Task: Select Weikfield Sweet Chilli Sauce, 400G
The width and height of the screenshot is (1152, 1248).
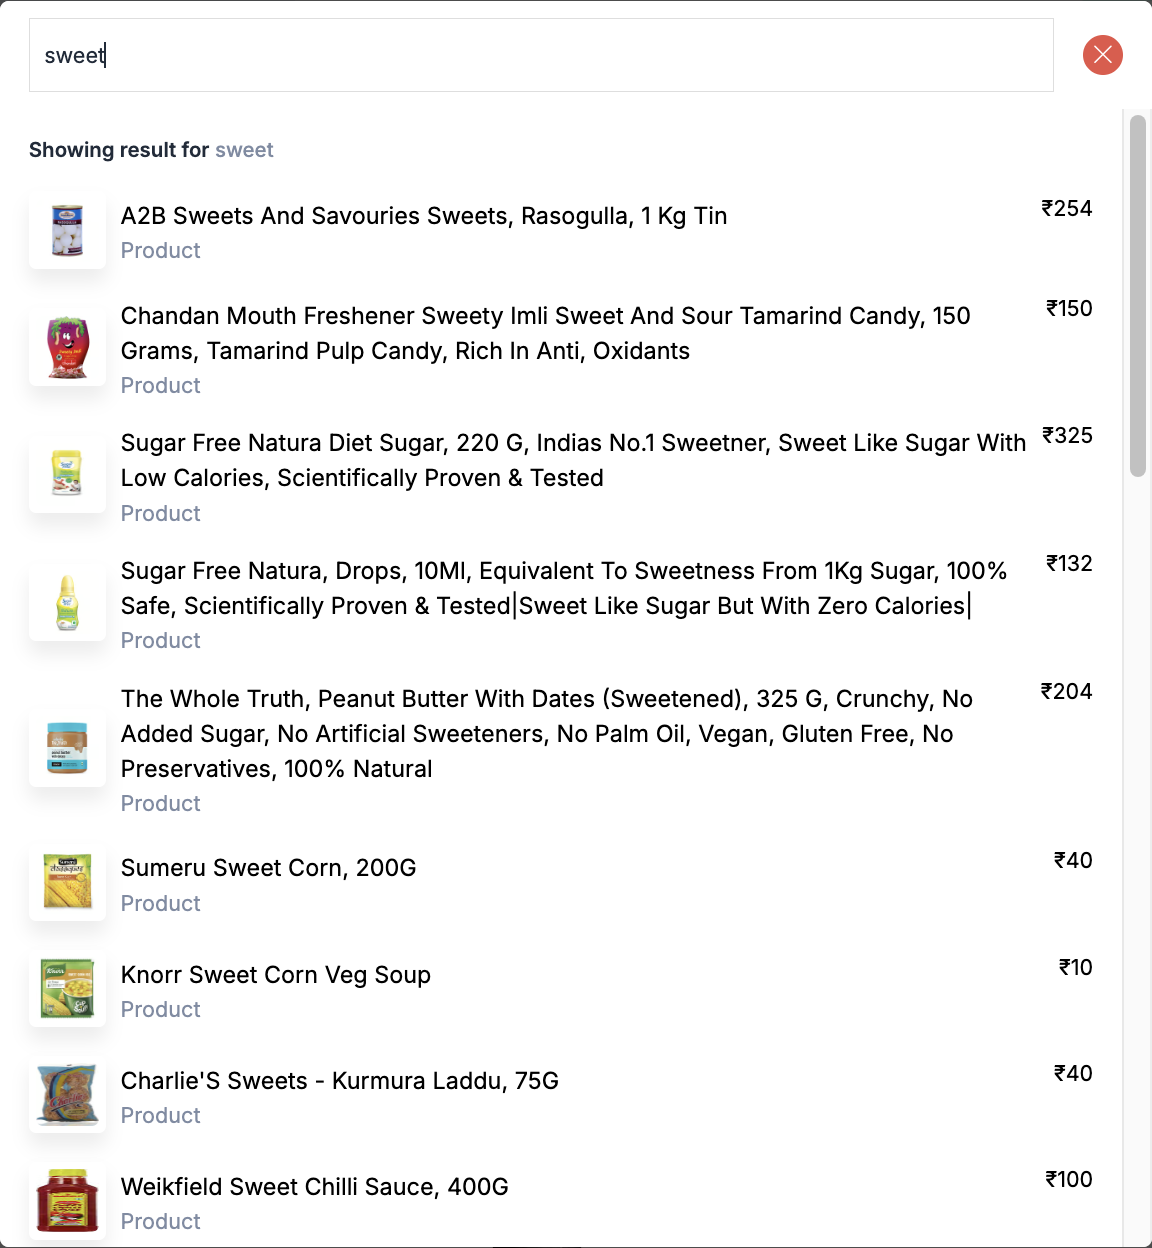Action: (314, 1187)
